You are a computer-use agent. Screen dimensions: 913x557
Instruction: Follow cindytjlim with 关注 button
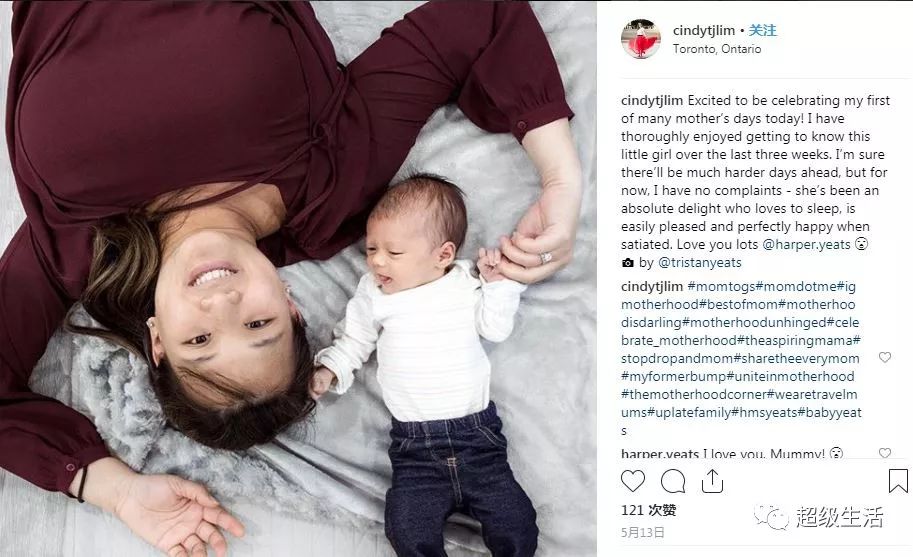coord(762,30)
